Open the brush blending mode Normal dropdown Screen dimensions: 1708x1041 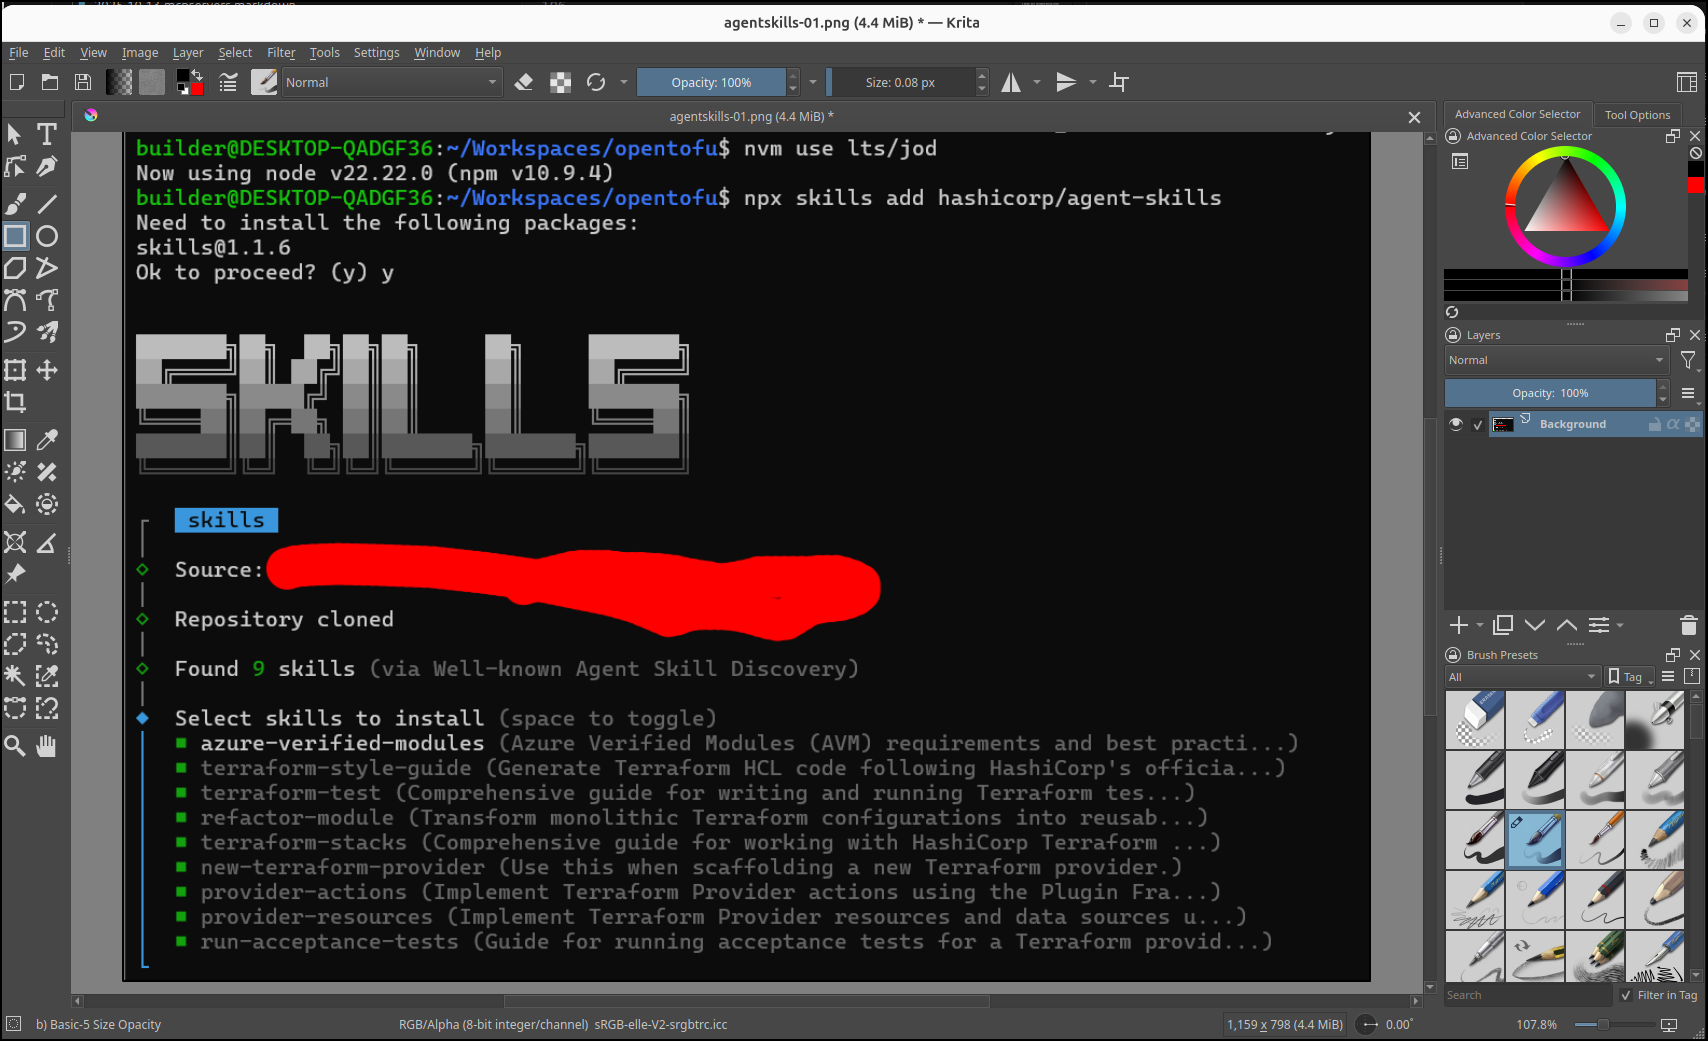point(390,83)
